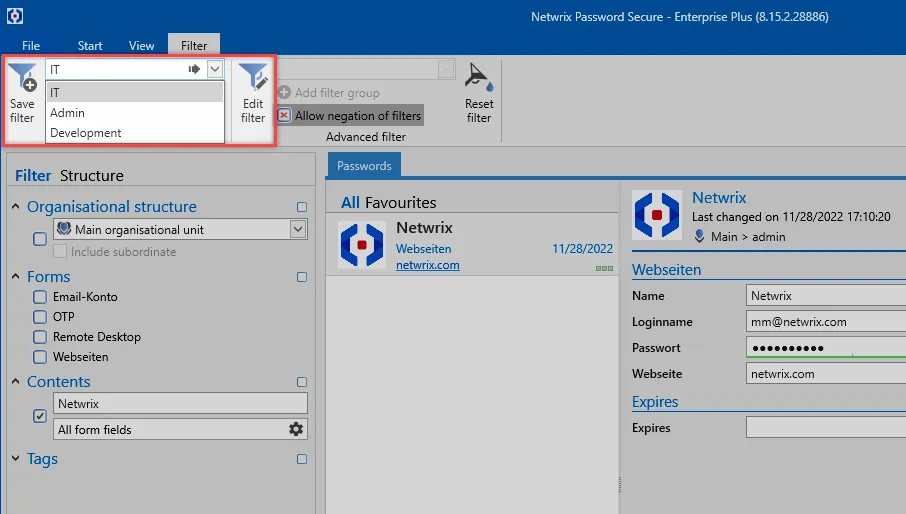Open Main organisational unit dropdown
This screenshot has width=906, height=514.
point(298,229)
